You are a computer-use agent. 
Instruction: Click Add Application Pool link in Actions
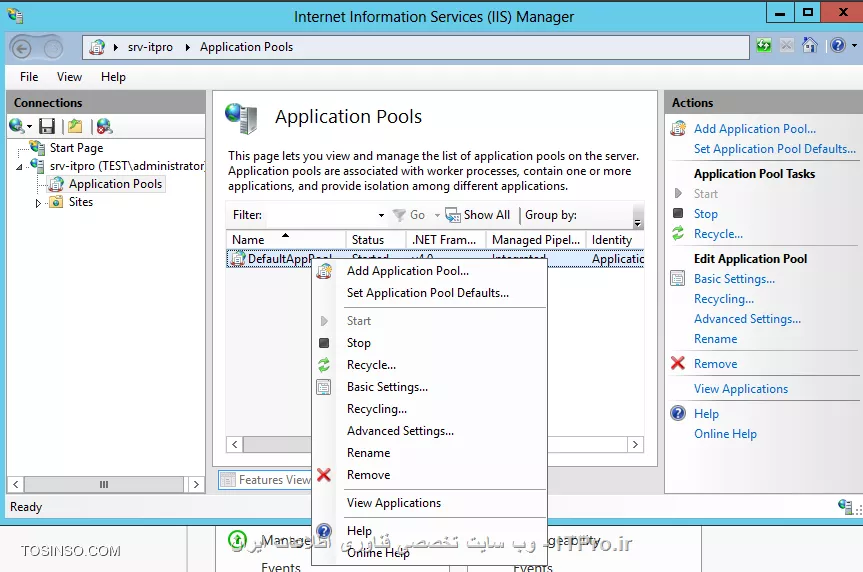pos(755,129)
